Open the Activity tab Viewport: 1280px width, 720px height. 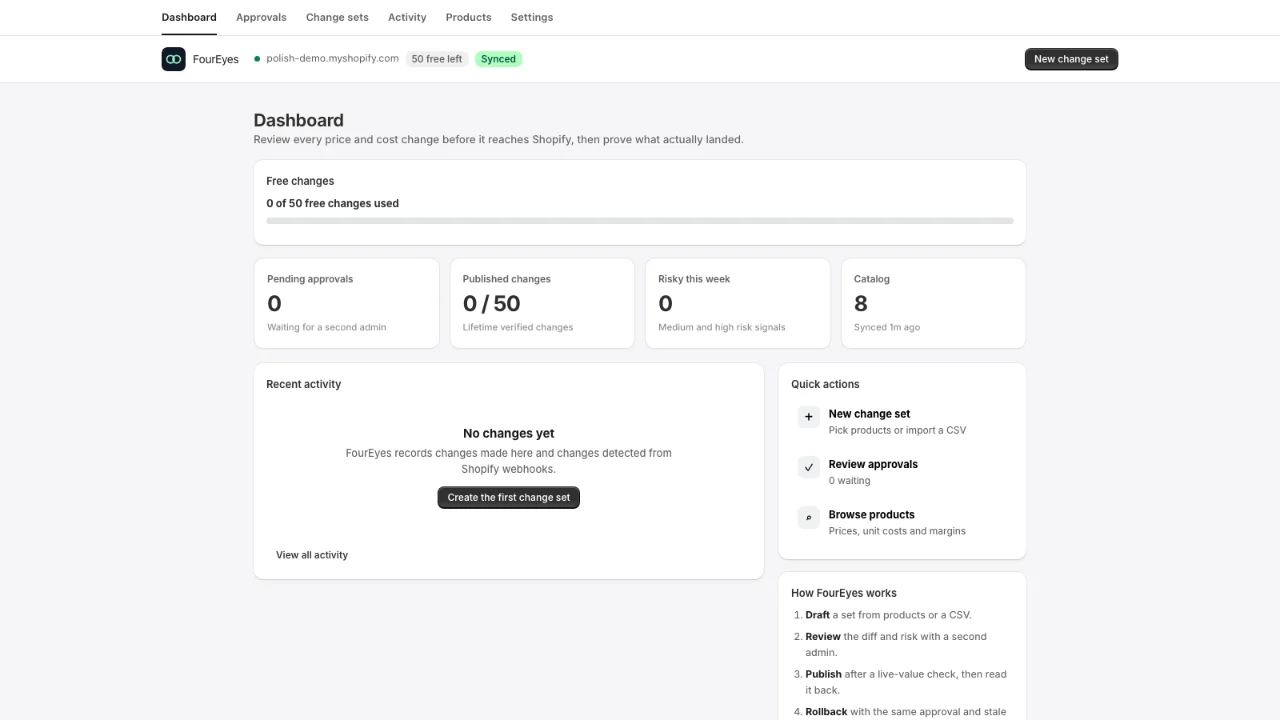click(407, 17)
